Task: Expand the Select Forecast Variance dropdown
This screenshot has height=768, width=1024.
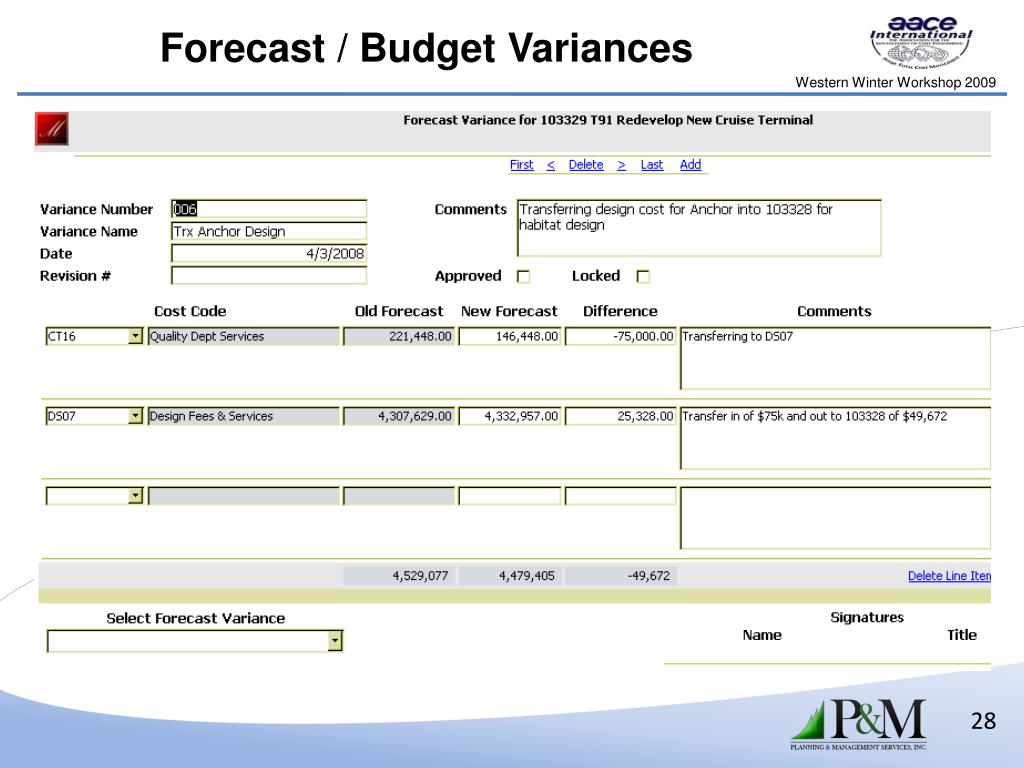Action: [x=335, y=641]
